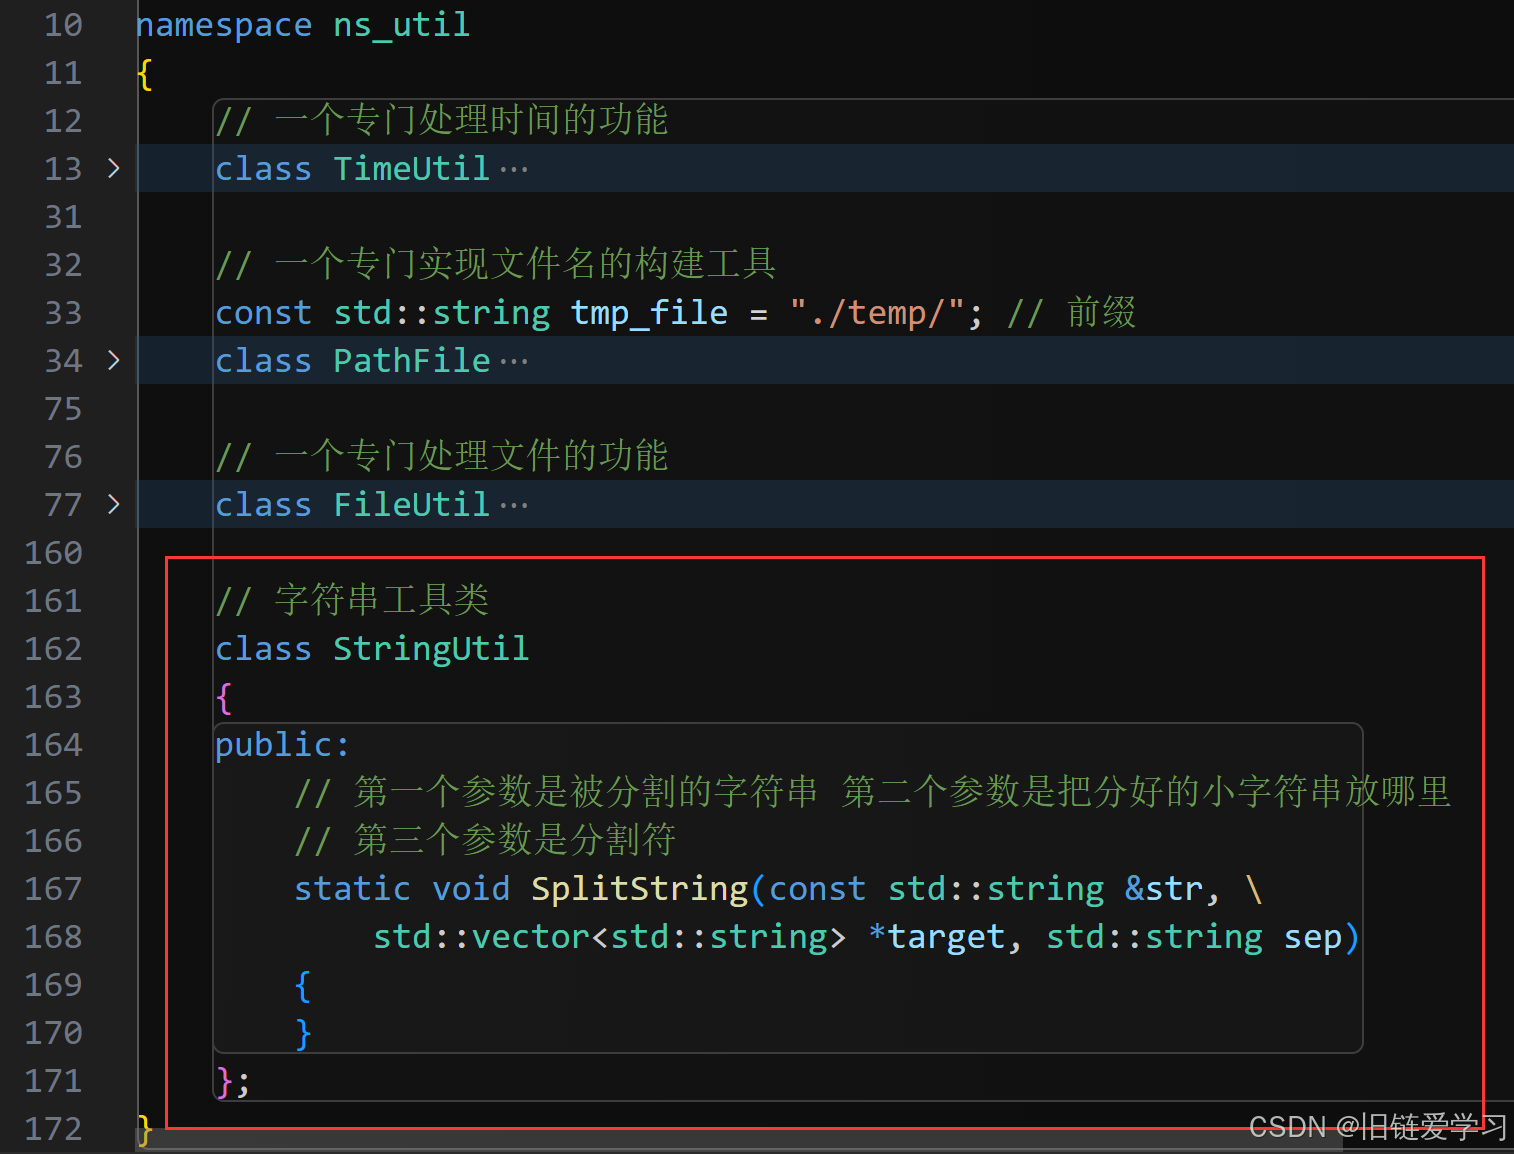The height and width of the screenshot is (1154, 1514).
Task: Click the comment starting '// 第一个参数是被分割的字符串'
Action: tap(872, 792)
